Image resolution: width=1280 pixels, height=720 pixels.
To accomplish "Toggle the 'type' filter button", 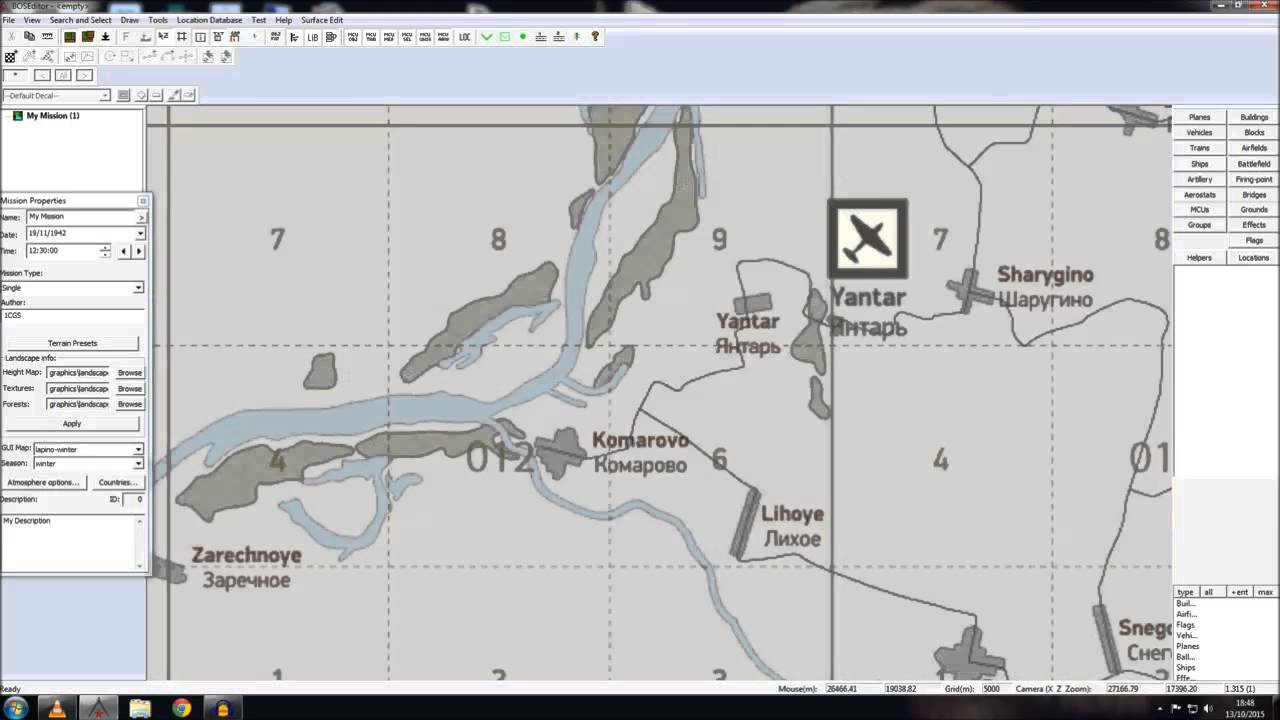I will click(1186, 592).
